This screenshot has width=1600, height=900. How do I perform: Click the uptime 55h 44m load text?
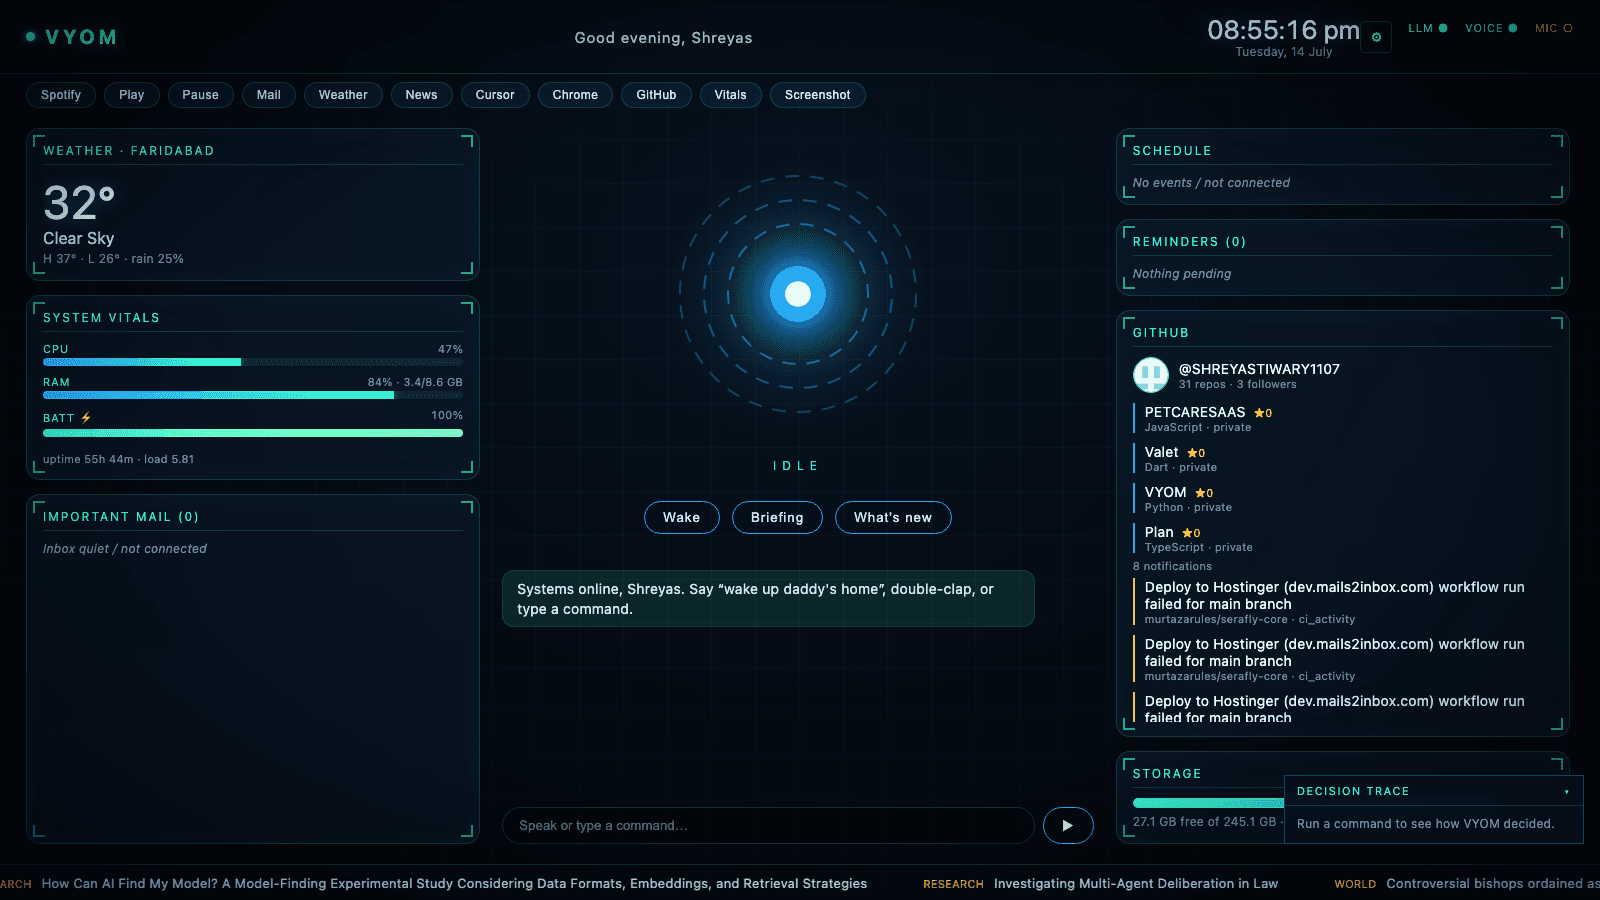pos(118,459)
